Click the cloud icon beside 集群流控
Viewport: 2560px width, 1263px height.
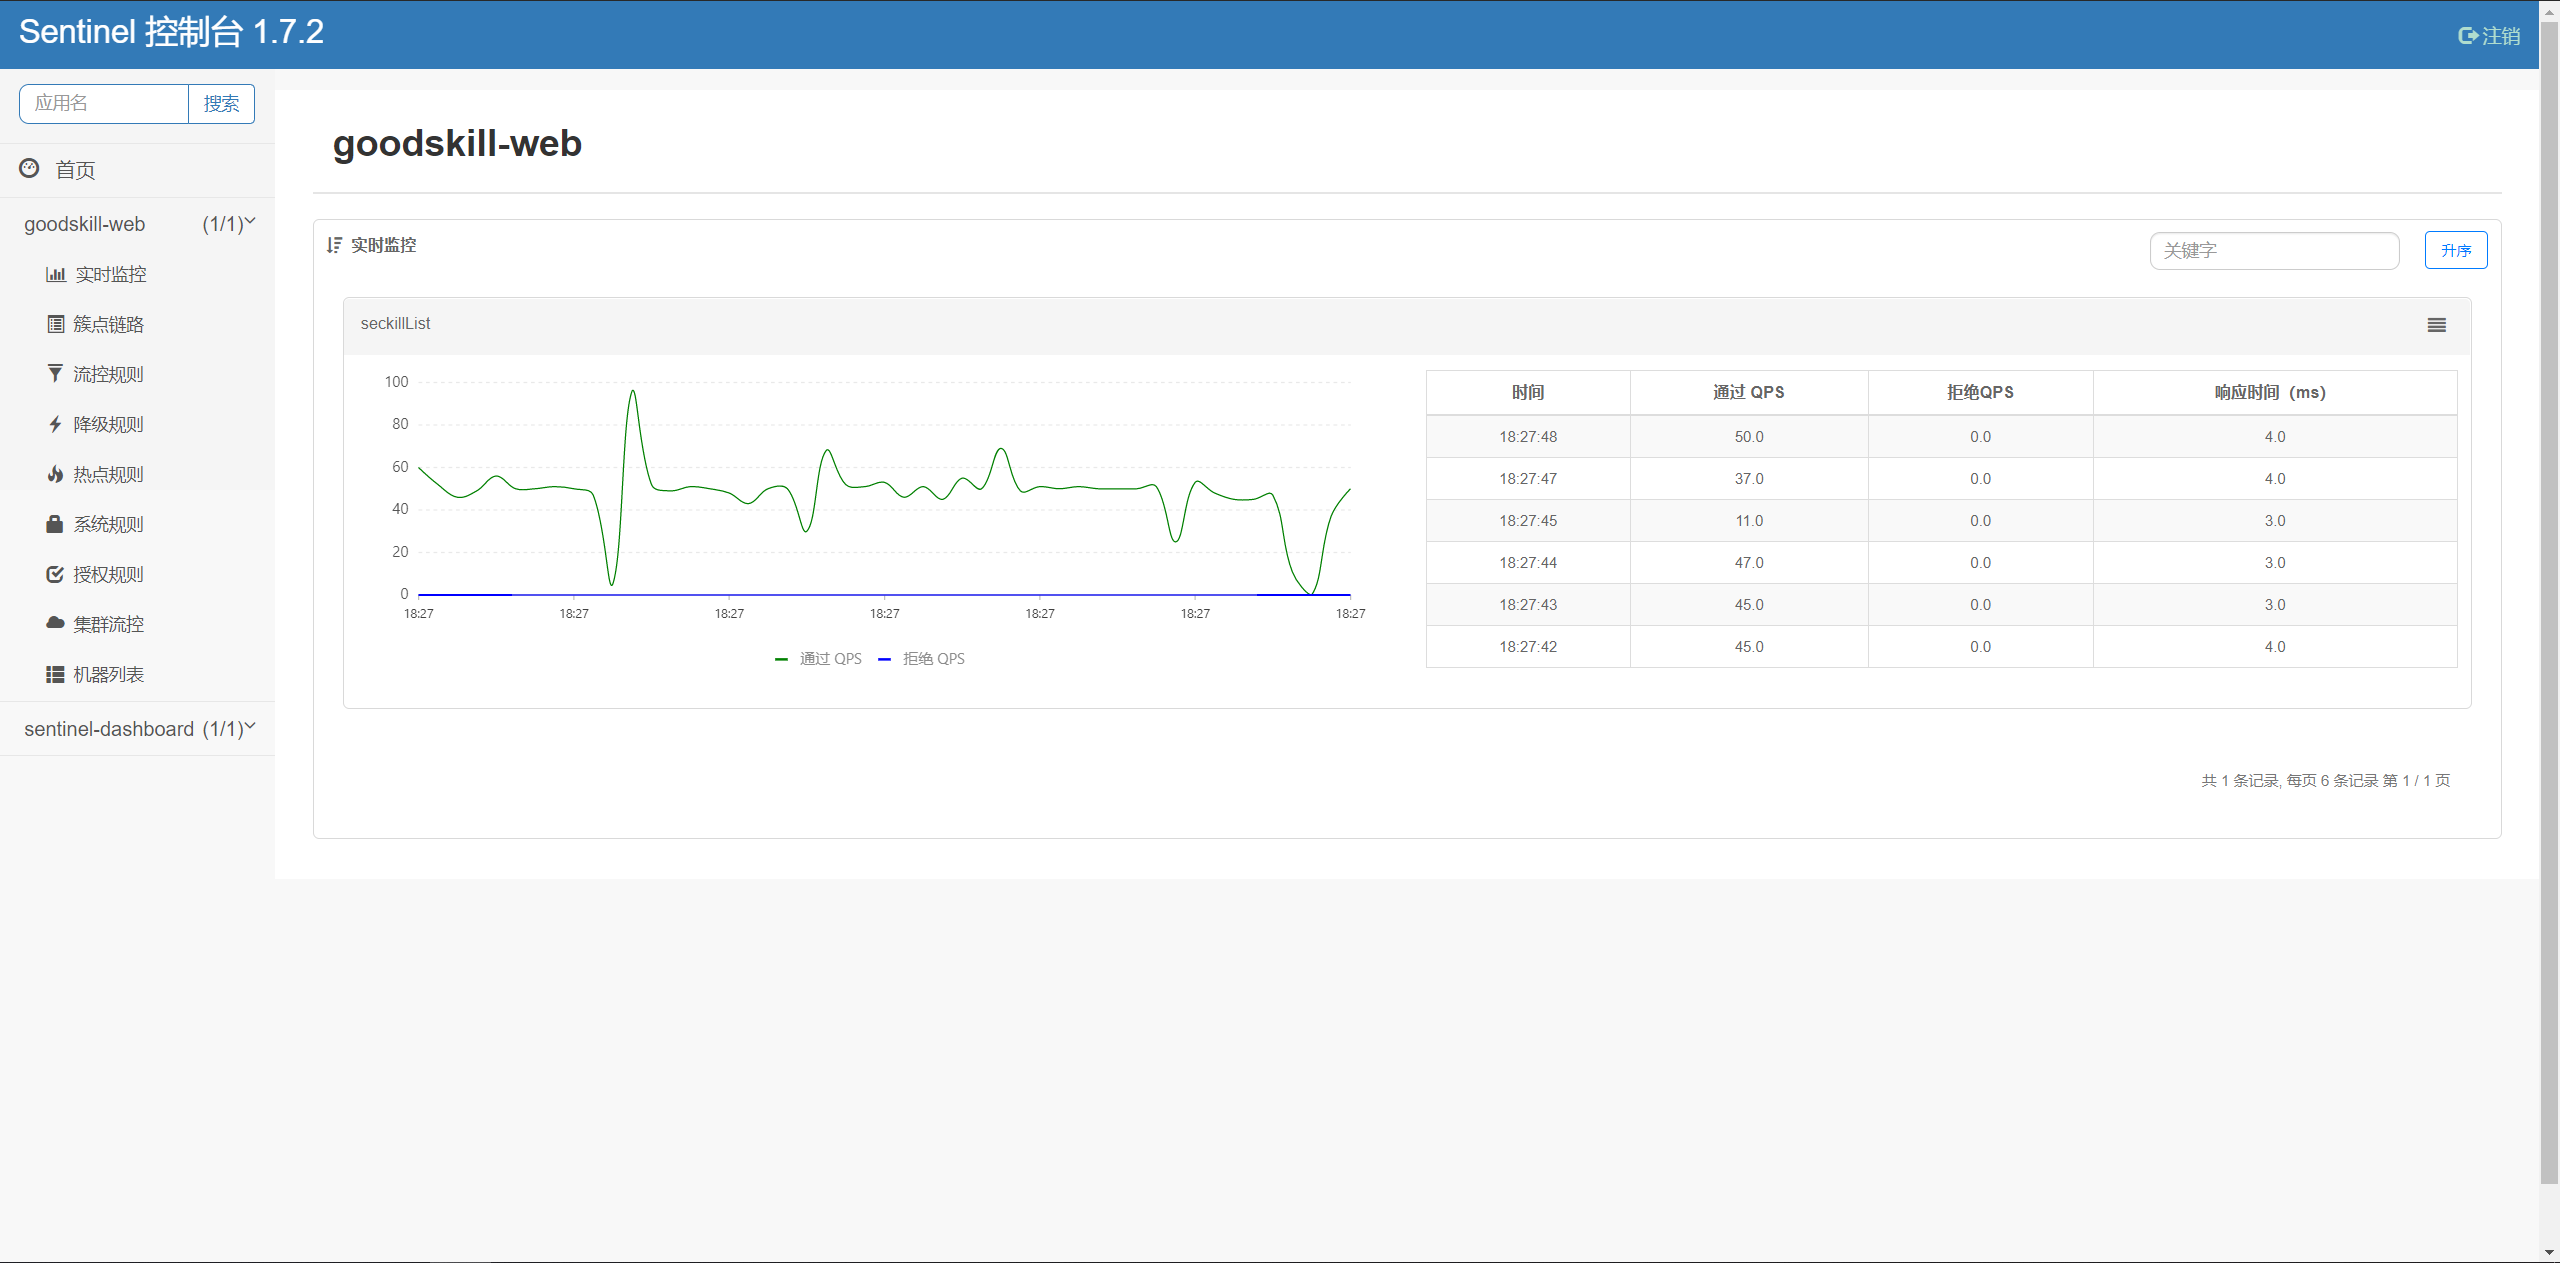55,623
